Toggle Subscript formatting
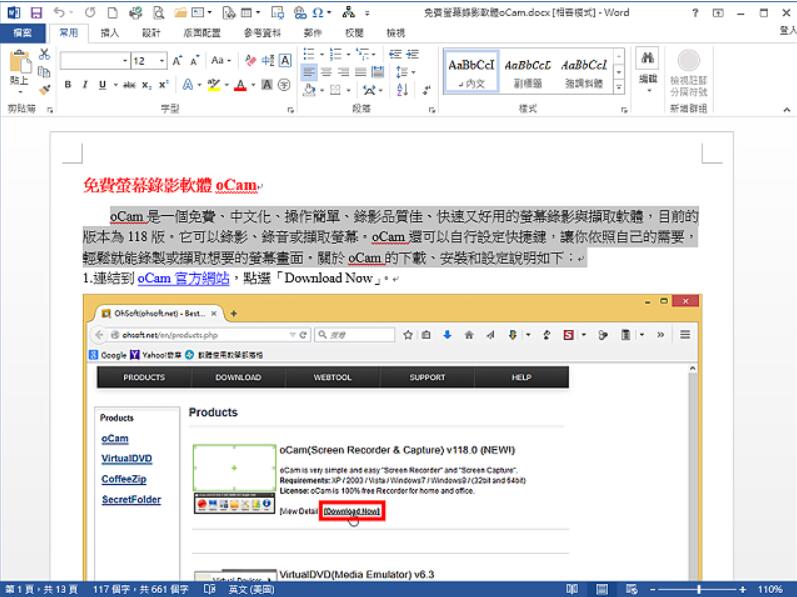 pos(146,85)
